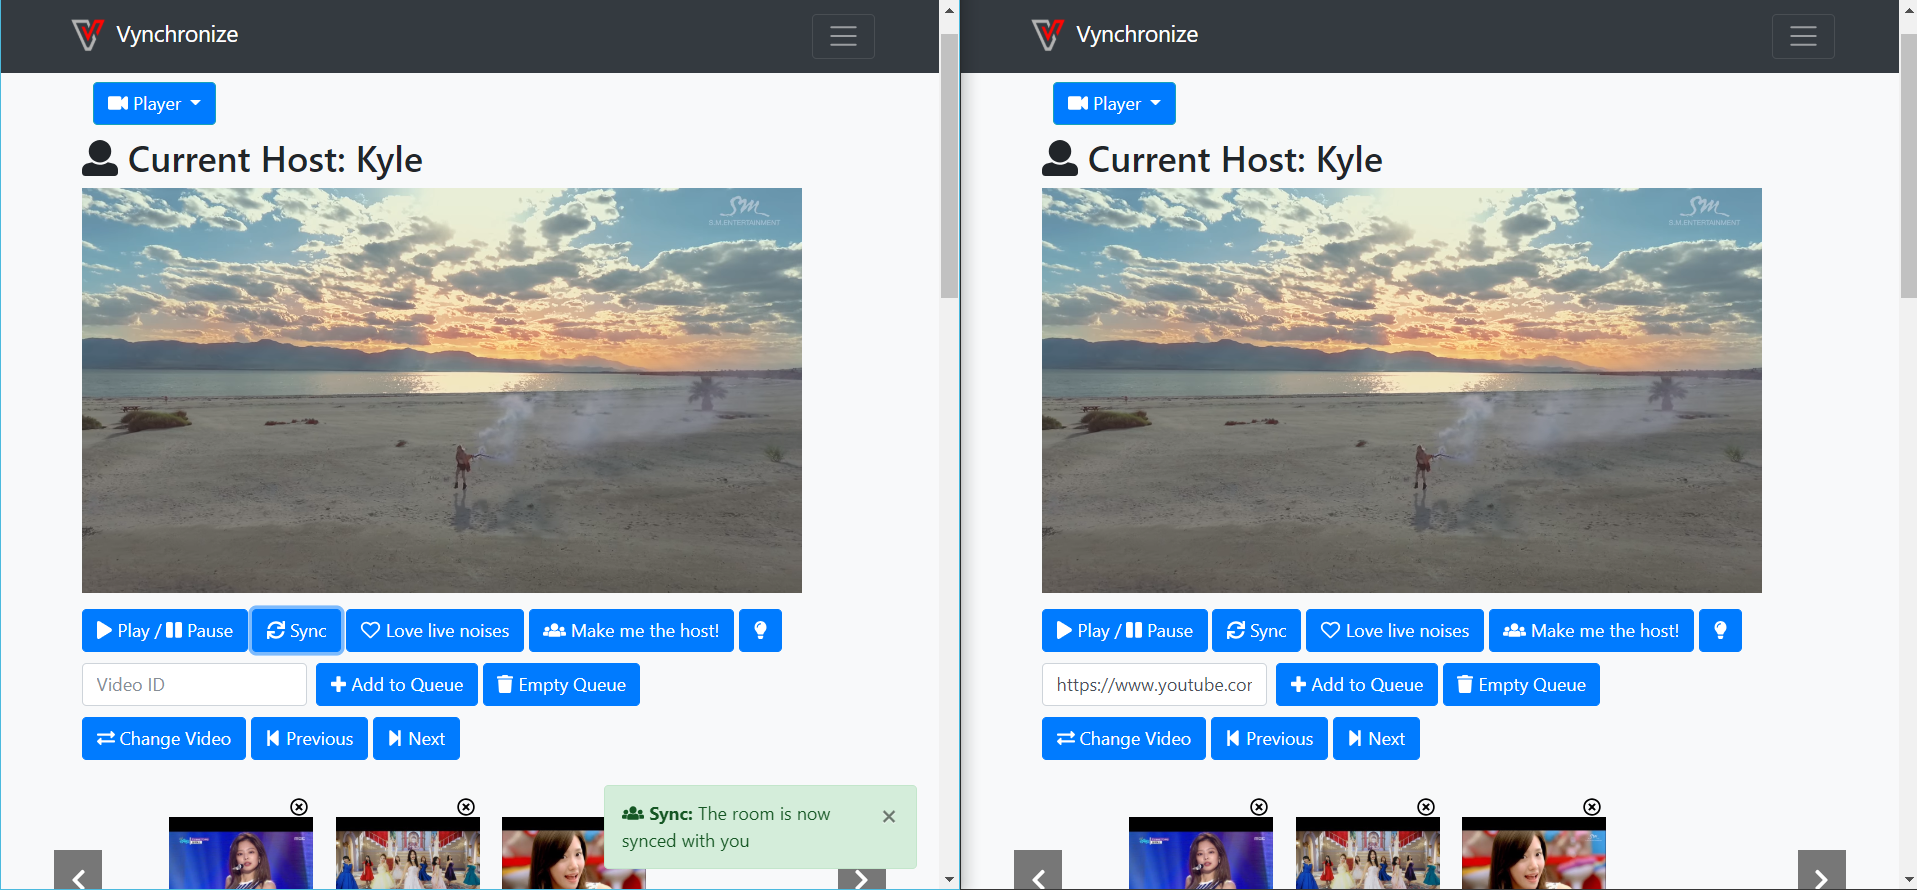Remove first queue thumbnail in right window
1917x890 pixels.
[x=1259, y=806]
